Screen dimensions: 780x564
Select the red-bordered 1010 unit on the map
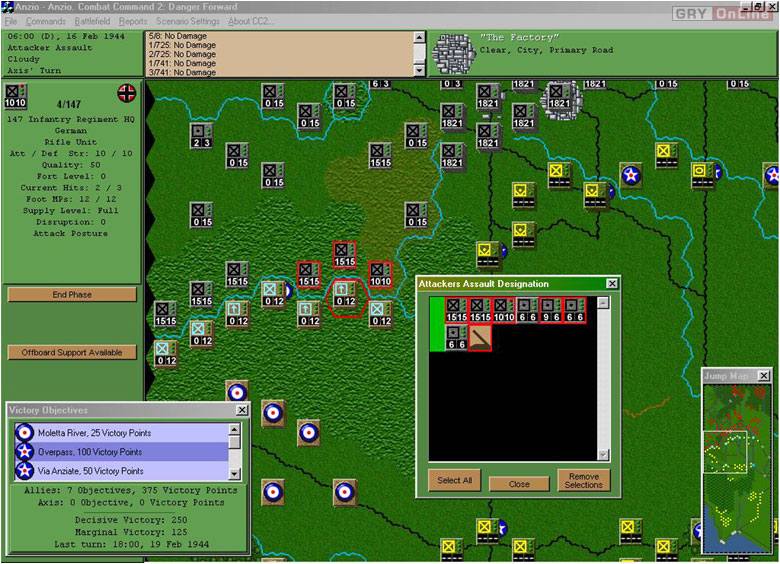pos(380,275)
